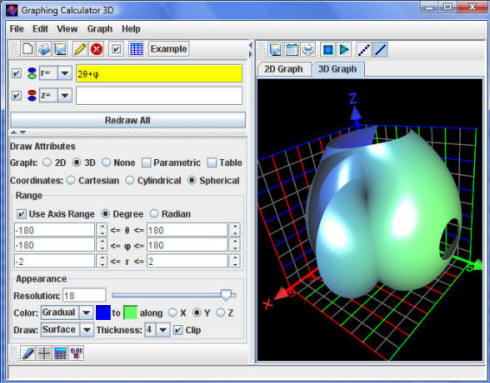Click the Example button

pyautogui.click(x=169, y=49)
